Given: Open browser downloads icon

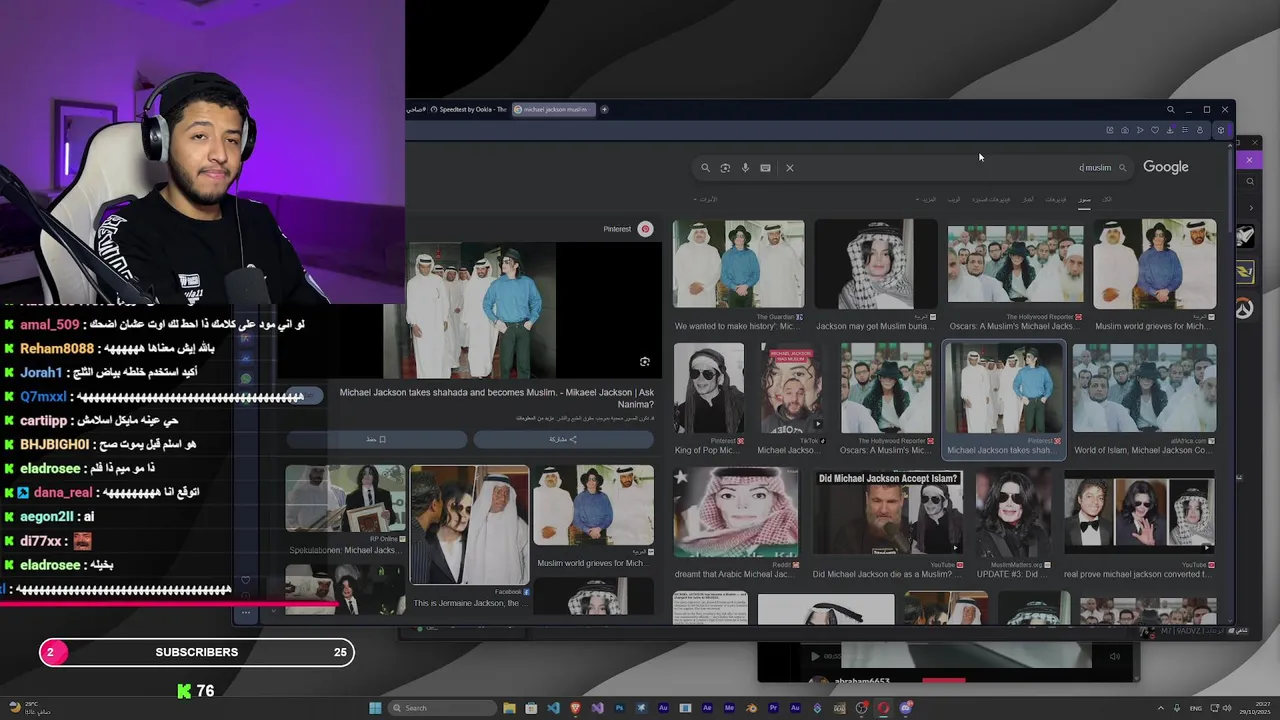Looking at the screenshot, I should (x=1170, y=130).
